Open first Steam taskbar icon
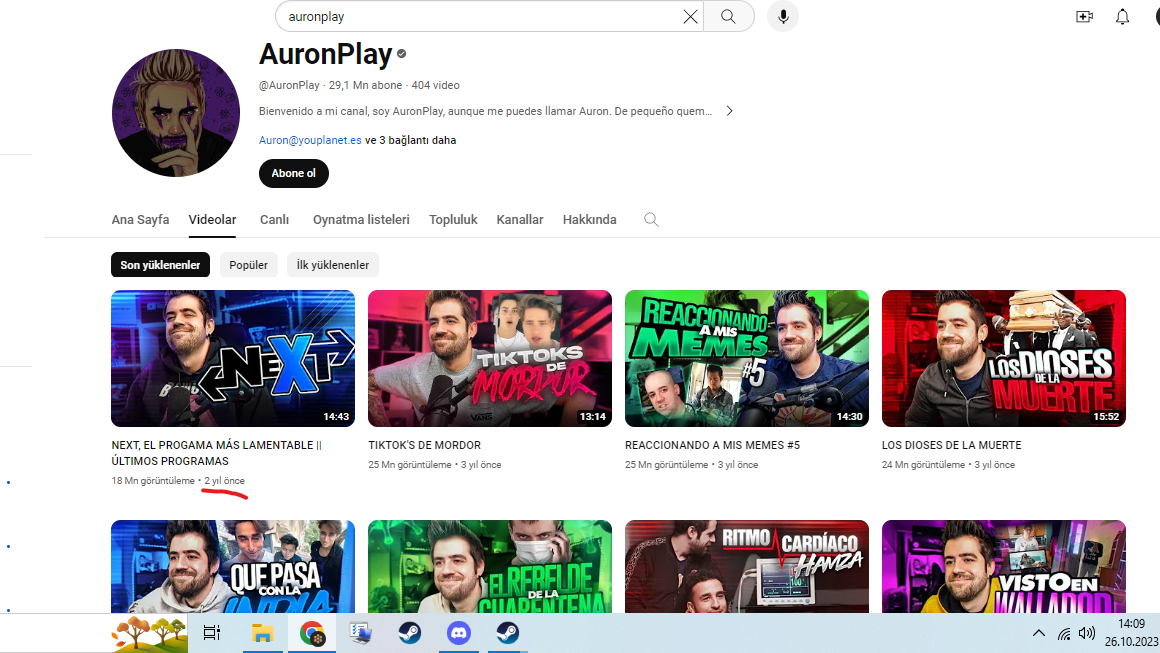The height and width of the screenshot is (653, 1160). 409,633
